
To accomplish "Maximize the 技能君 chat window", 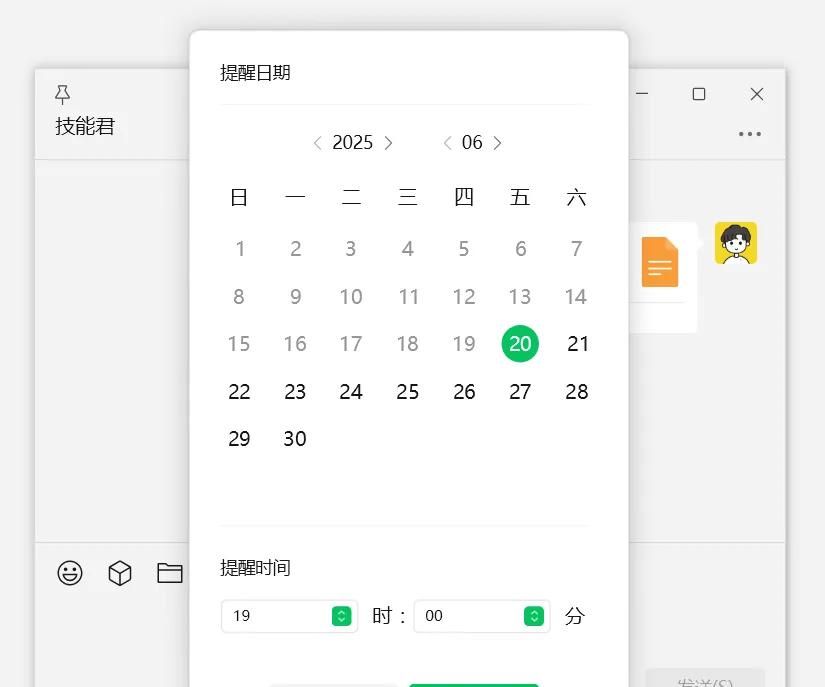I will point(699,94).
